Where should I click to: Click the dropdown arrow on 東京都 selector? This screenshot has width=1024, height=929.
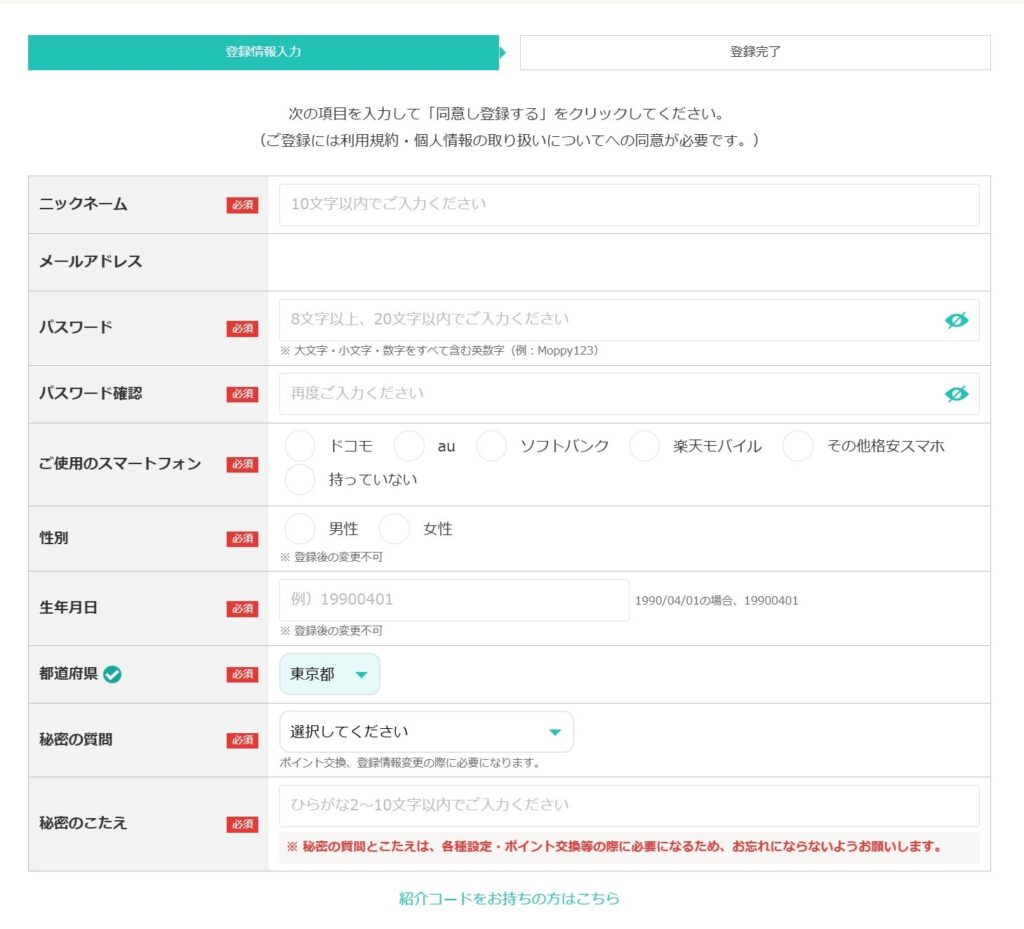coord(361,675)
